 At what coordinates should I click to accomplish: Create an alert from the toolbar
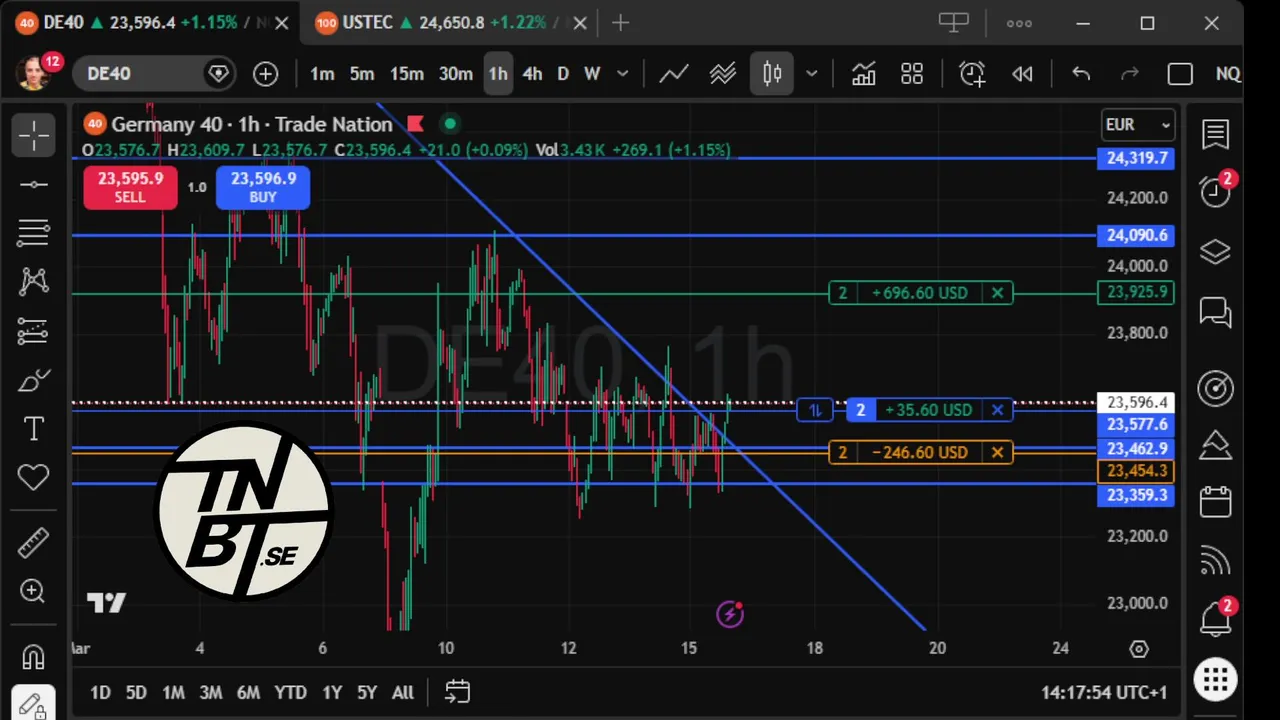[x=972, y=73]
